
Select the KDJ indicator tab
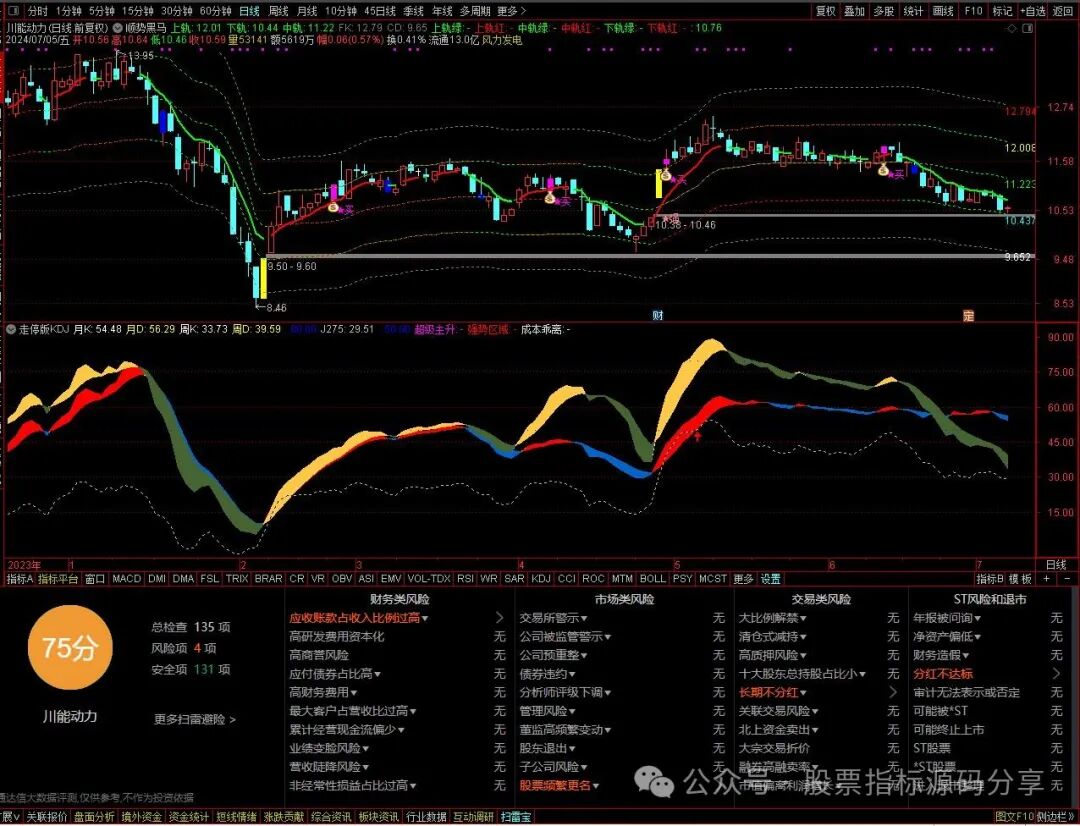click(541, 579)
